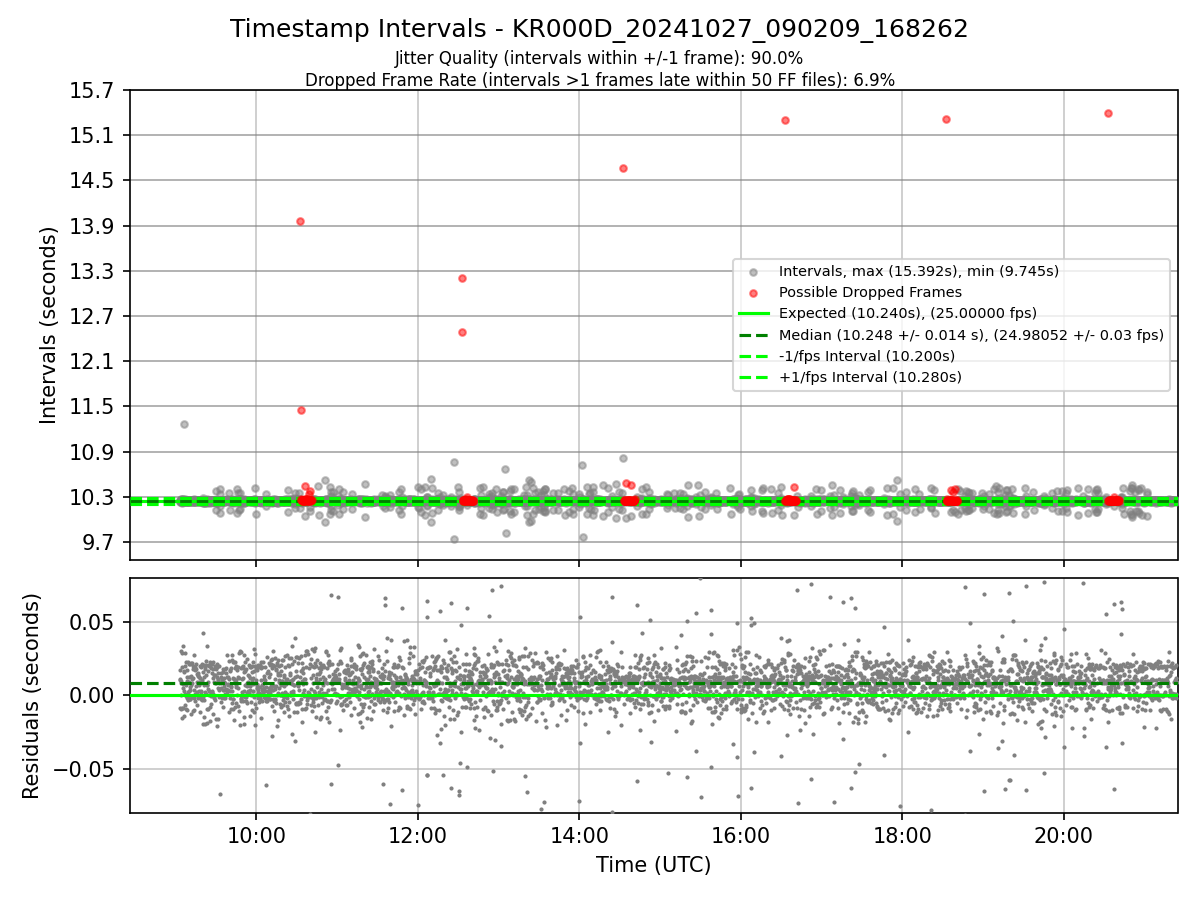Click the 14:00 time tick label

[579, 835]
